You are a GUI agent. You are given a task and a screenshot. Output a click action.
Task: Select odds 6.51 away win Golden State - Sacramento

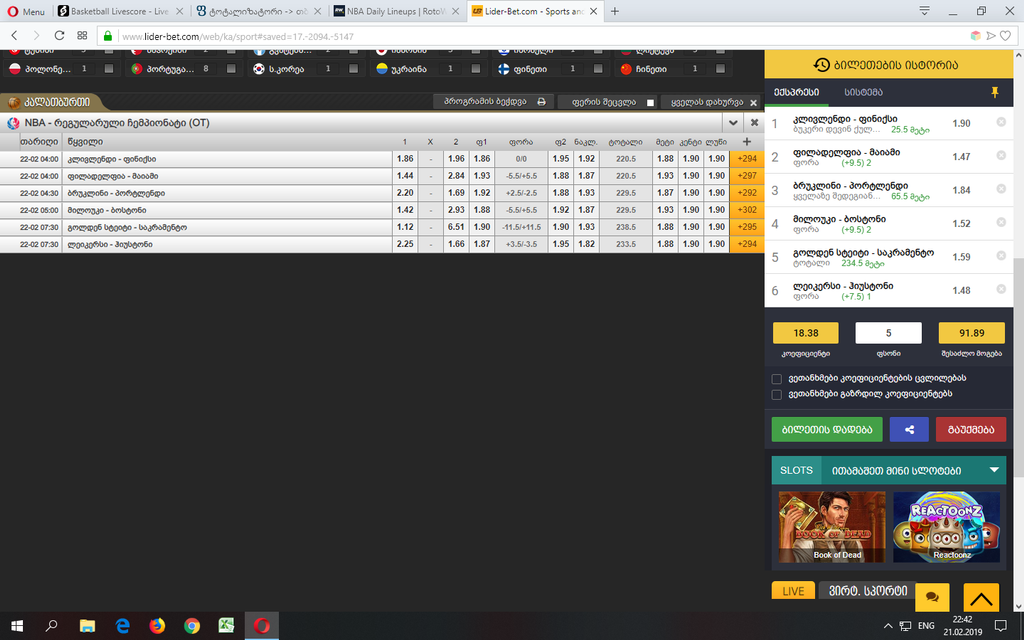click(x=456, y=227)
